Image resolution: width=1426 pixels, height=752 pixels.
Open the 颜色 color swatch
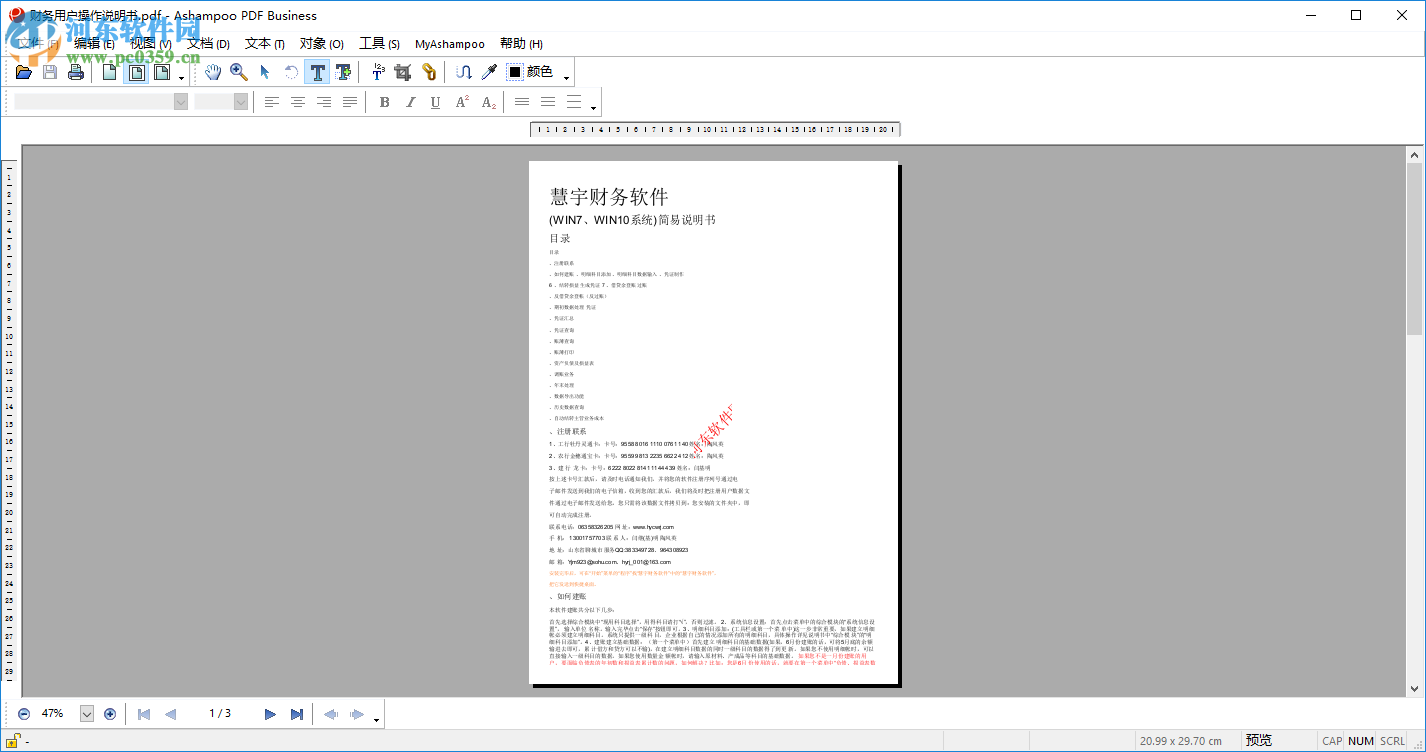516,72
